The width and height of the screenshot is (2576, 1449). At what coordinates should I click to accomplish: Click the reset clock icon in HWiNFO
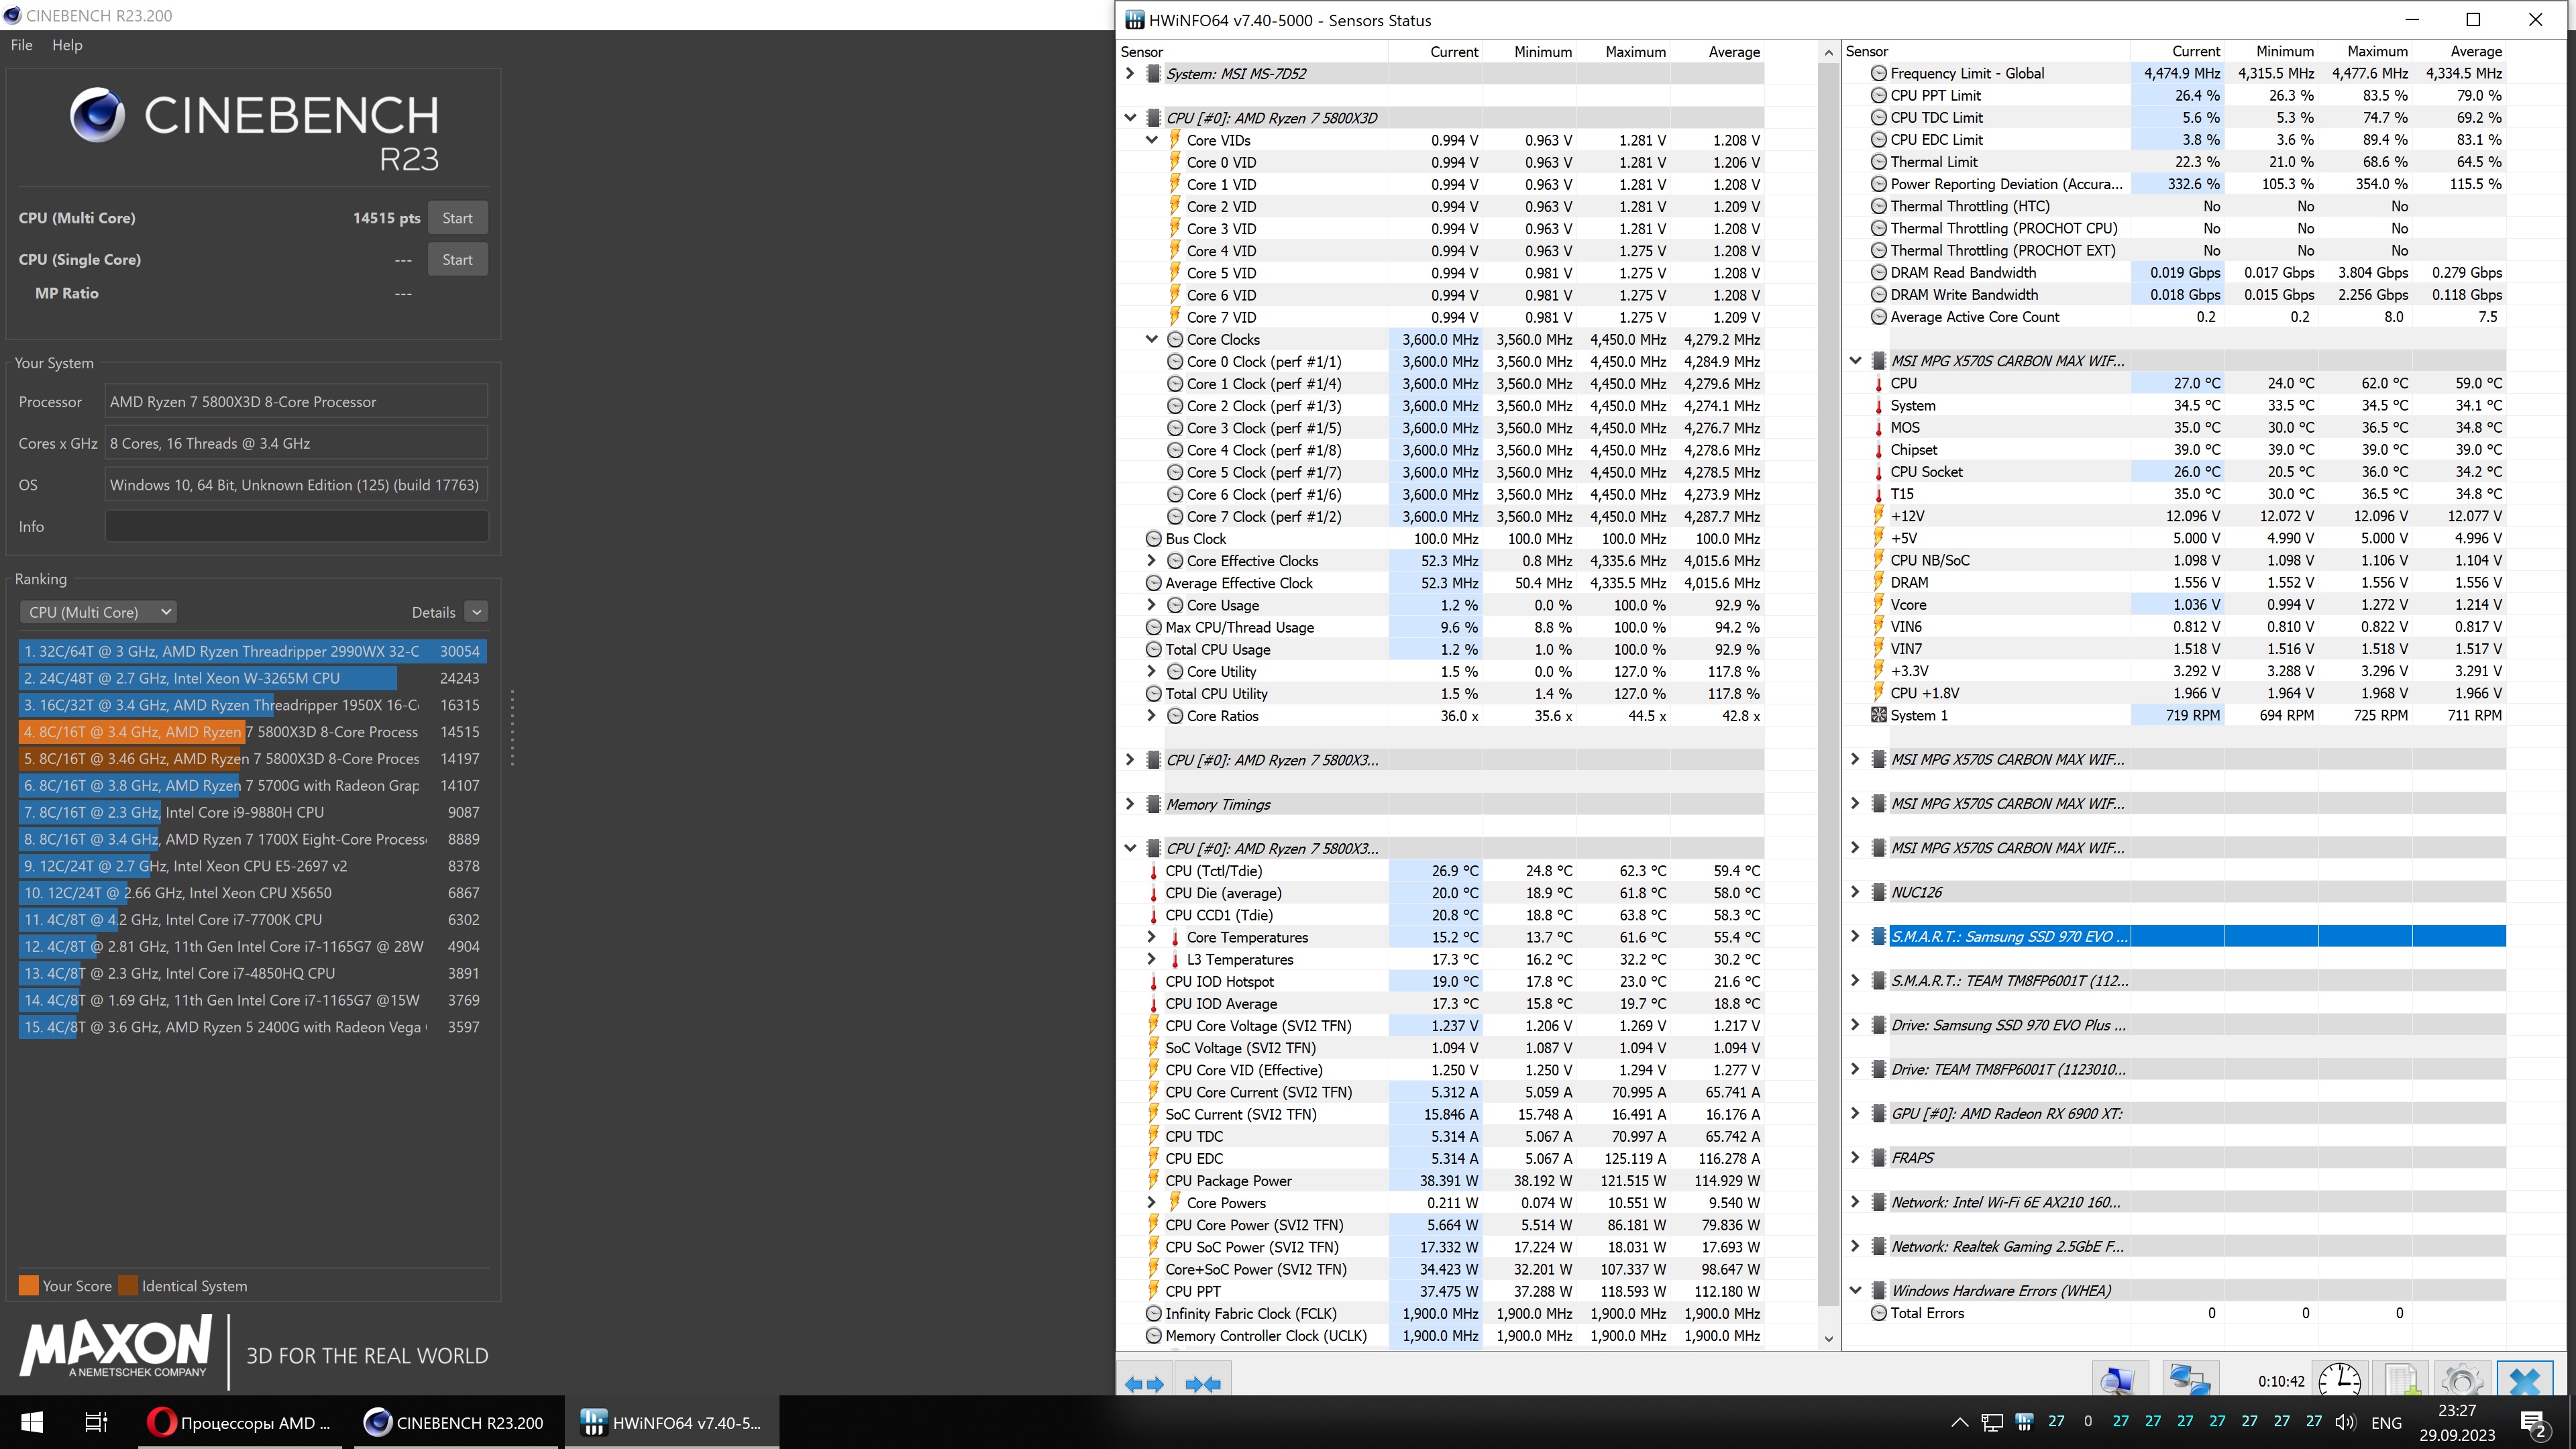point(2339,1381)
